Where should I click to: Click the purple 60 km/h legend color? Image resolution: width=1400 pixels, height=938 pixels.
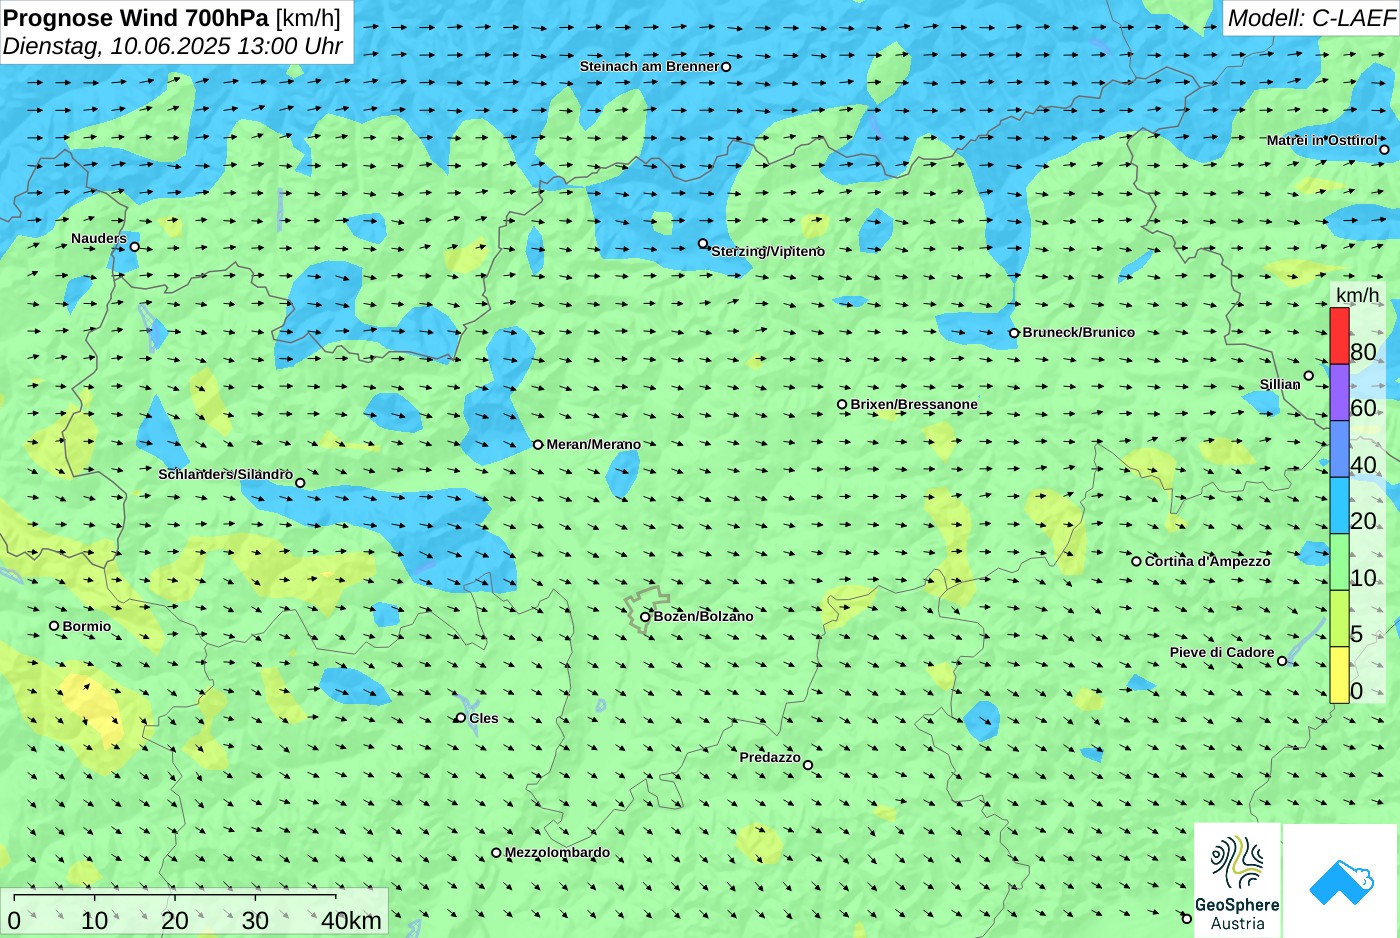(1339, 392)
